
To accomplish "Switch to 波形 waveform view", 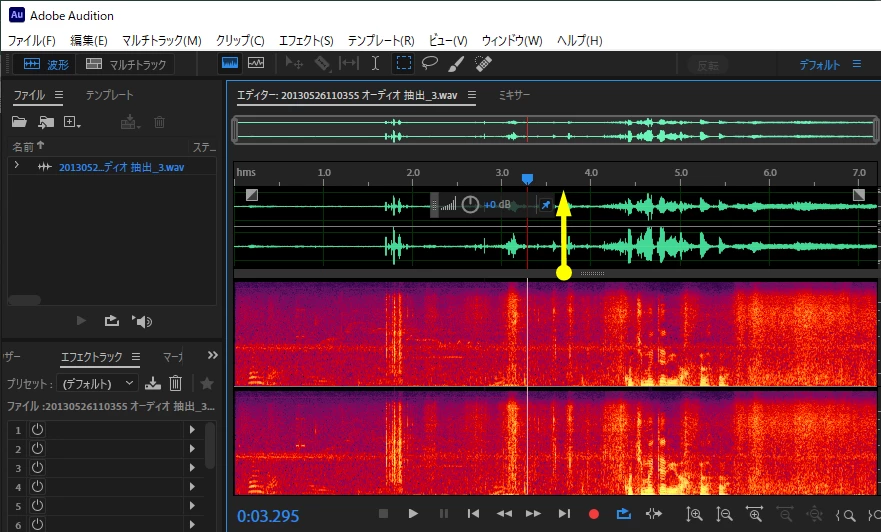I will [x=46, y=65].
